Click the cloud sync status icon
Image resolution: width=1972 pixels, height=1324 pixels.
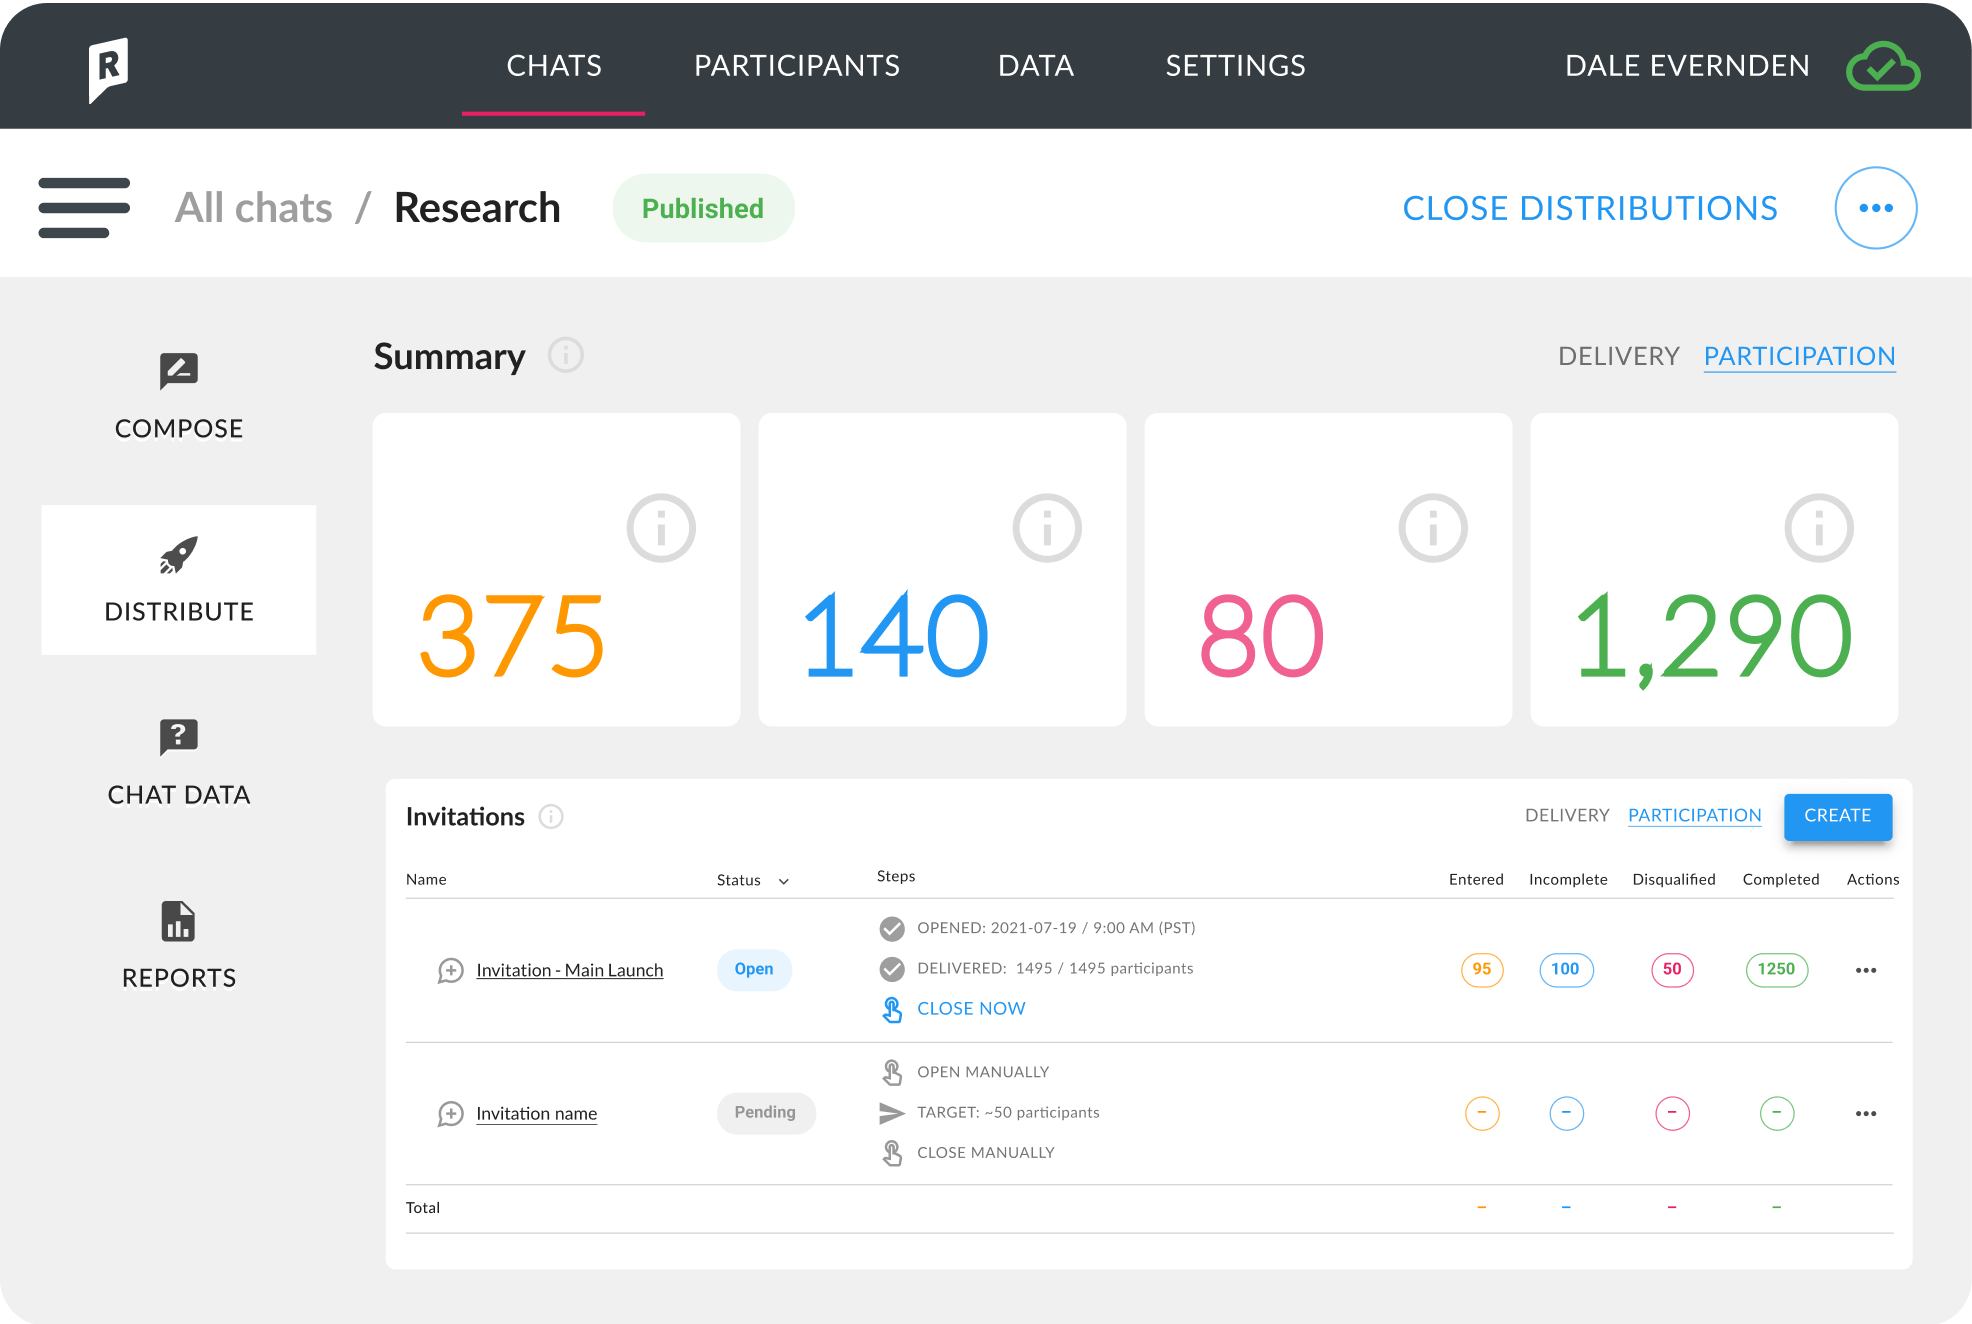(1882, 67)
